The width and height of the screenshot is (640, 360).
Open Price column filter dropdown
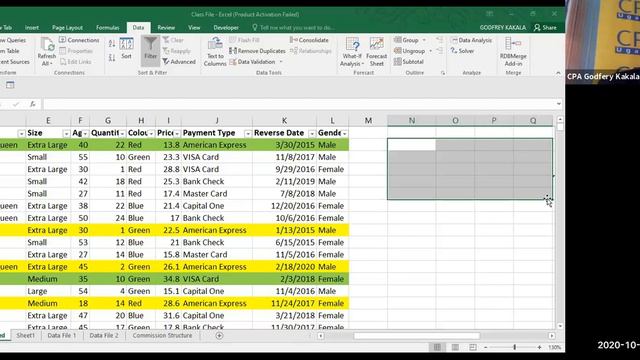coord(177,133)
